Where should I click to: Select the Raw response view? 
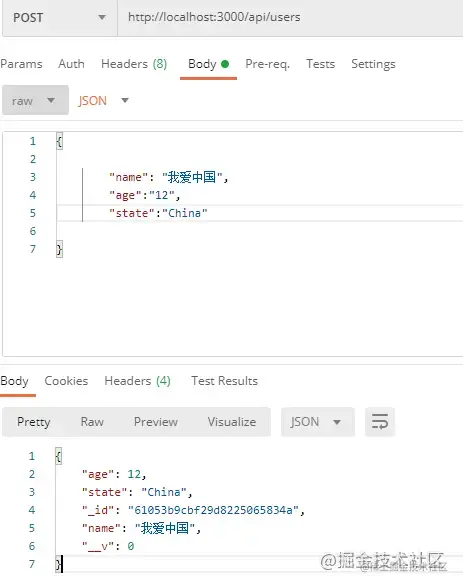coord(92,422)
